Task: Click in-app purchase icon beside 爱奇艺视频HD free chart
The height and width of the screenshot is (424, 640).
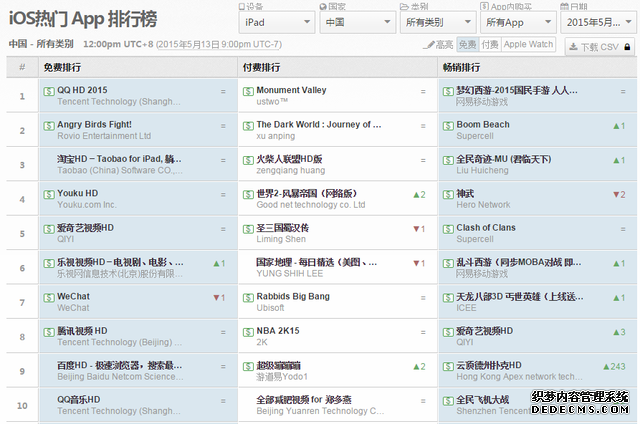Action: pos(49,229)
